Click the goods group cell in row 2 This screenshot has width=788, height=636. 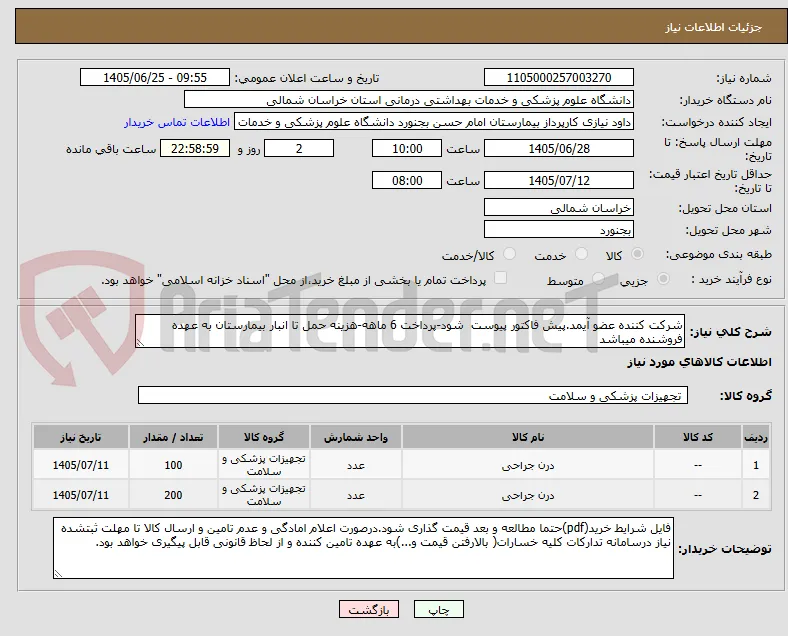tap(264, 495)
